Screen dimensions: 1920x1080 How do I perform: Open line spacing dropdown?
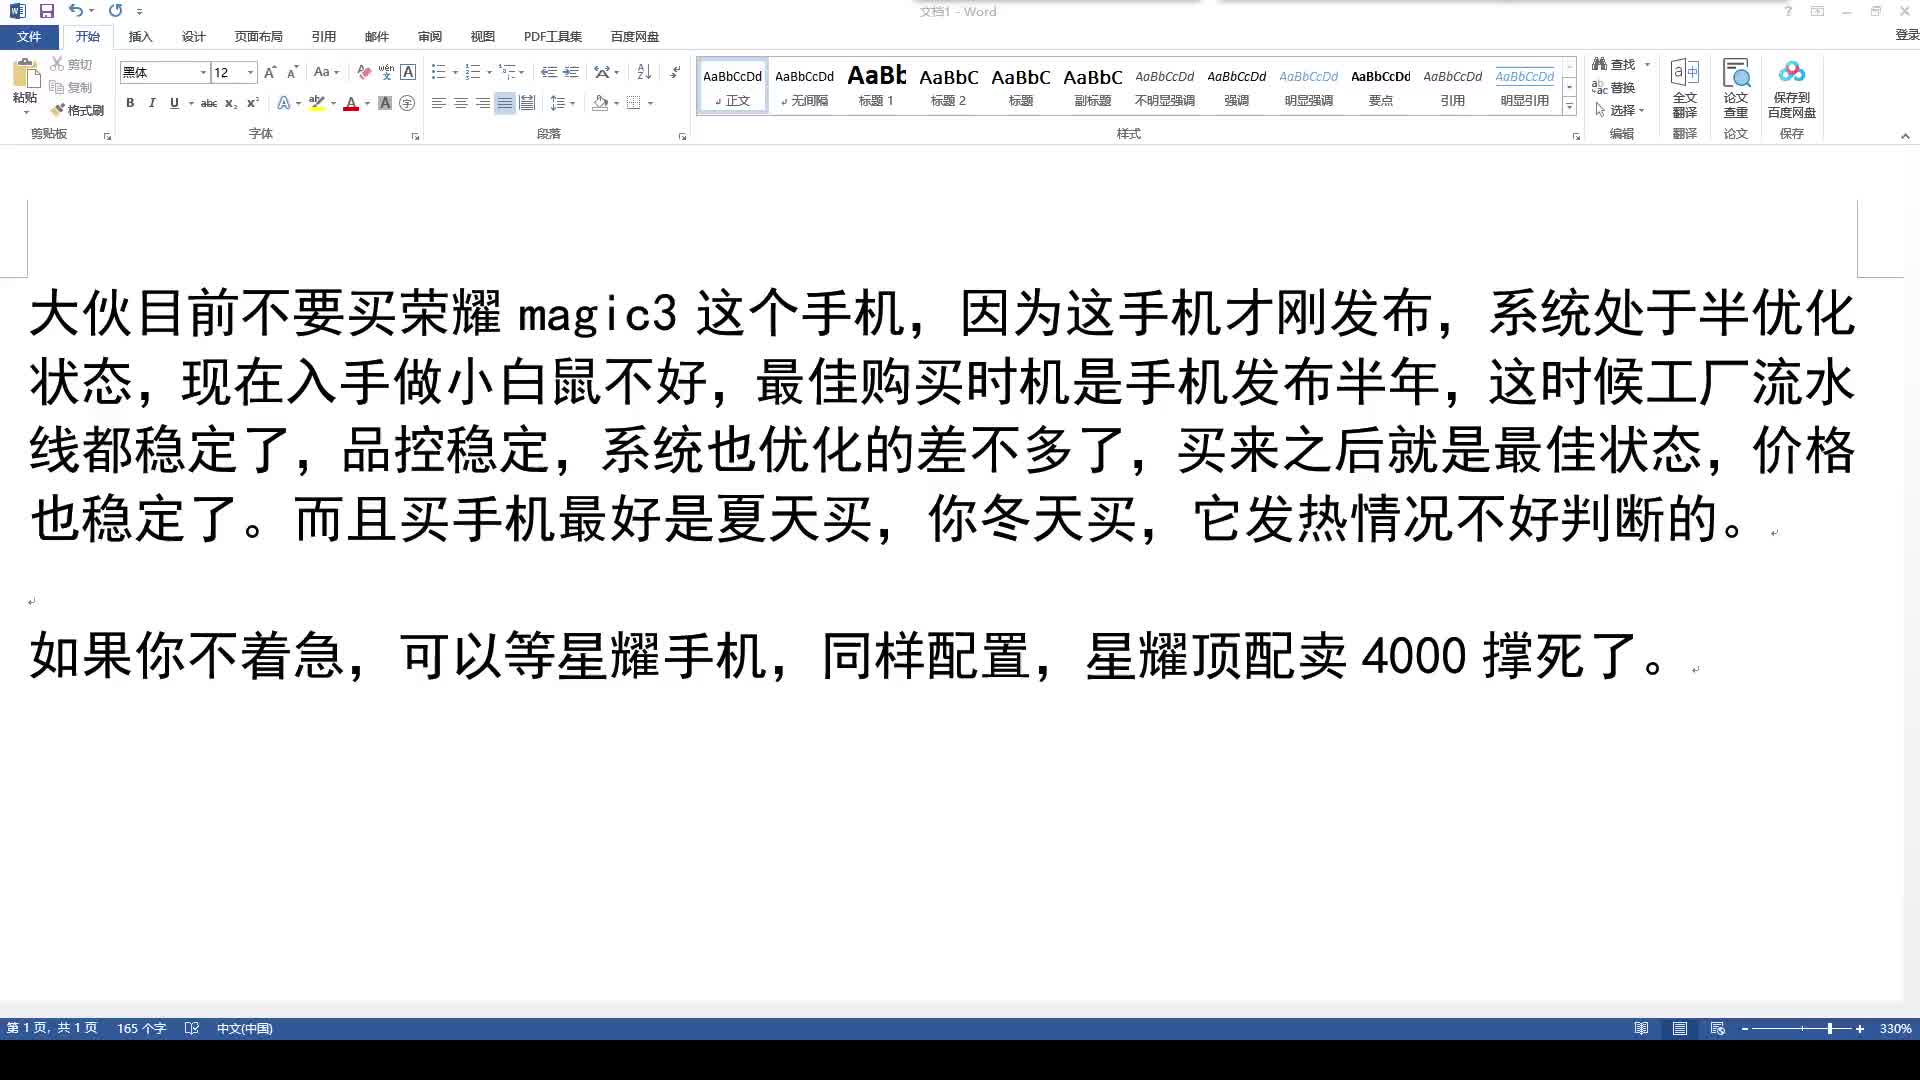(562, 103)
